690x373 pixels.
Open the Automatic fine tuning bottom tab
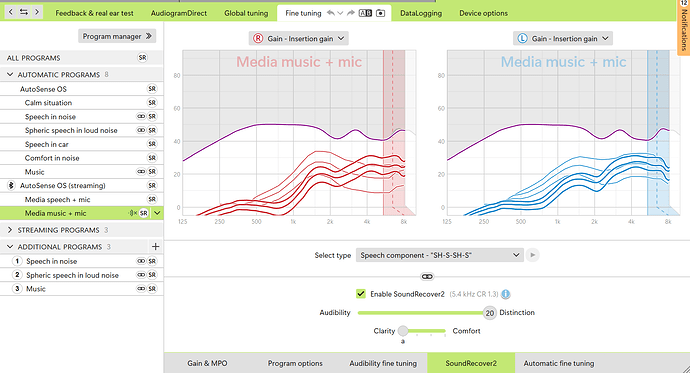(x=559, y=363)
